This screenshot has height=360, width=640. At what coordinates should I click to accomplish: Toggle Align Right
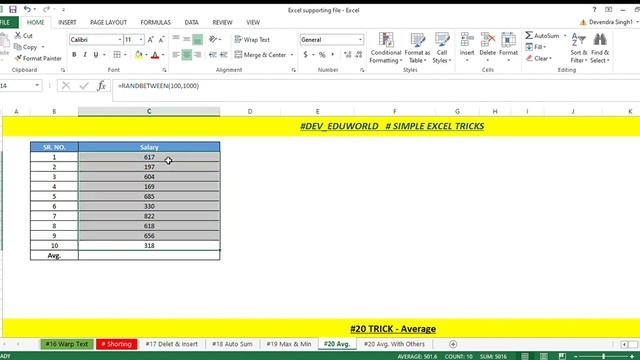click(x=198, y=55)
